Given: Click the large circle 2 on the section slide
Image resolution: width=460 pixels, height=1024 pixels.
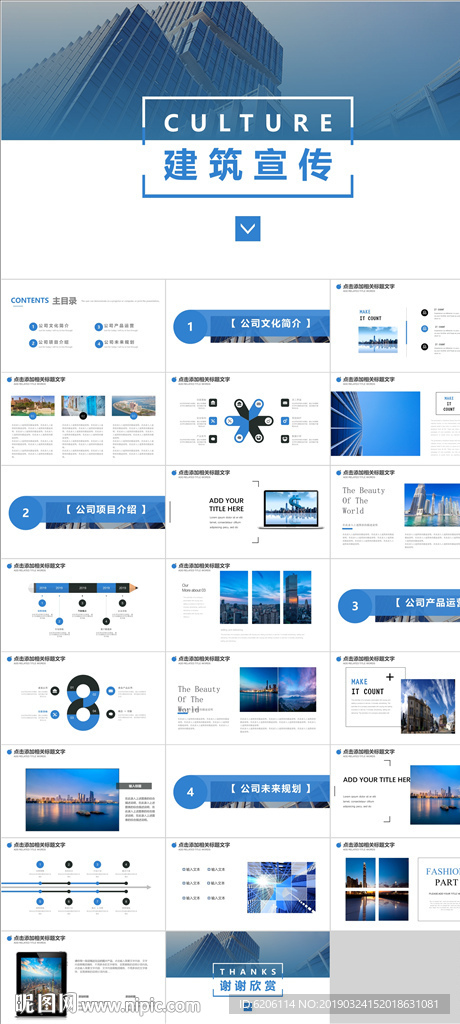Looking at the screenshot, I should [x=25, y=513].
